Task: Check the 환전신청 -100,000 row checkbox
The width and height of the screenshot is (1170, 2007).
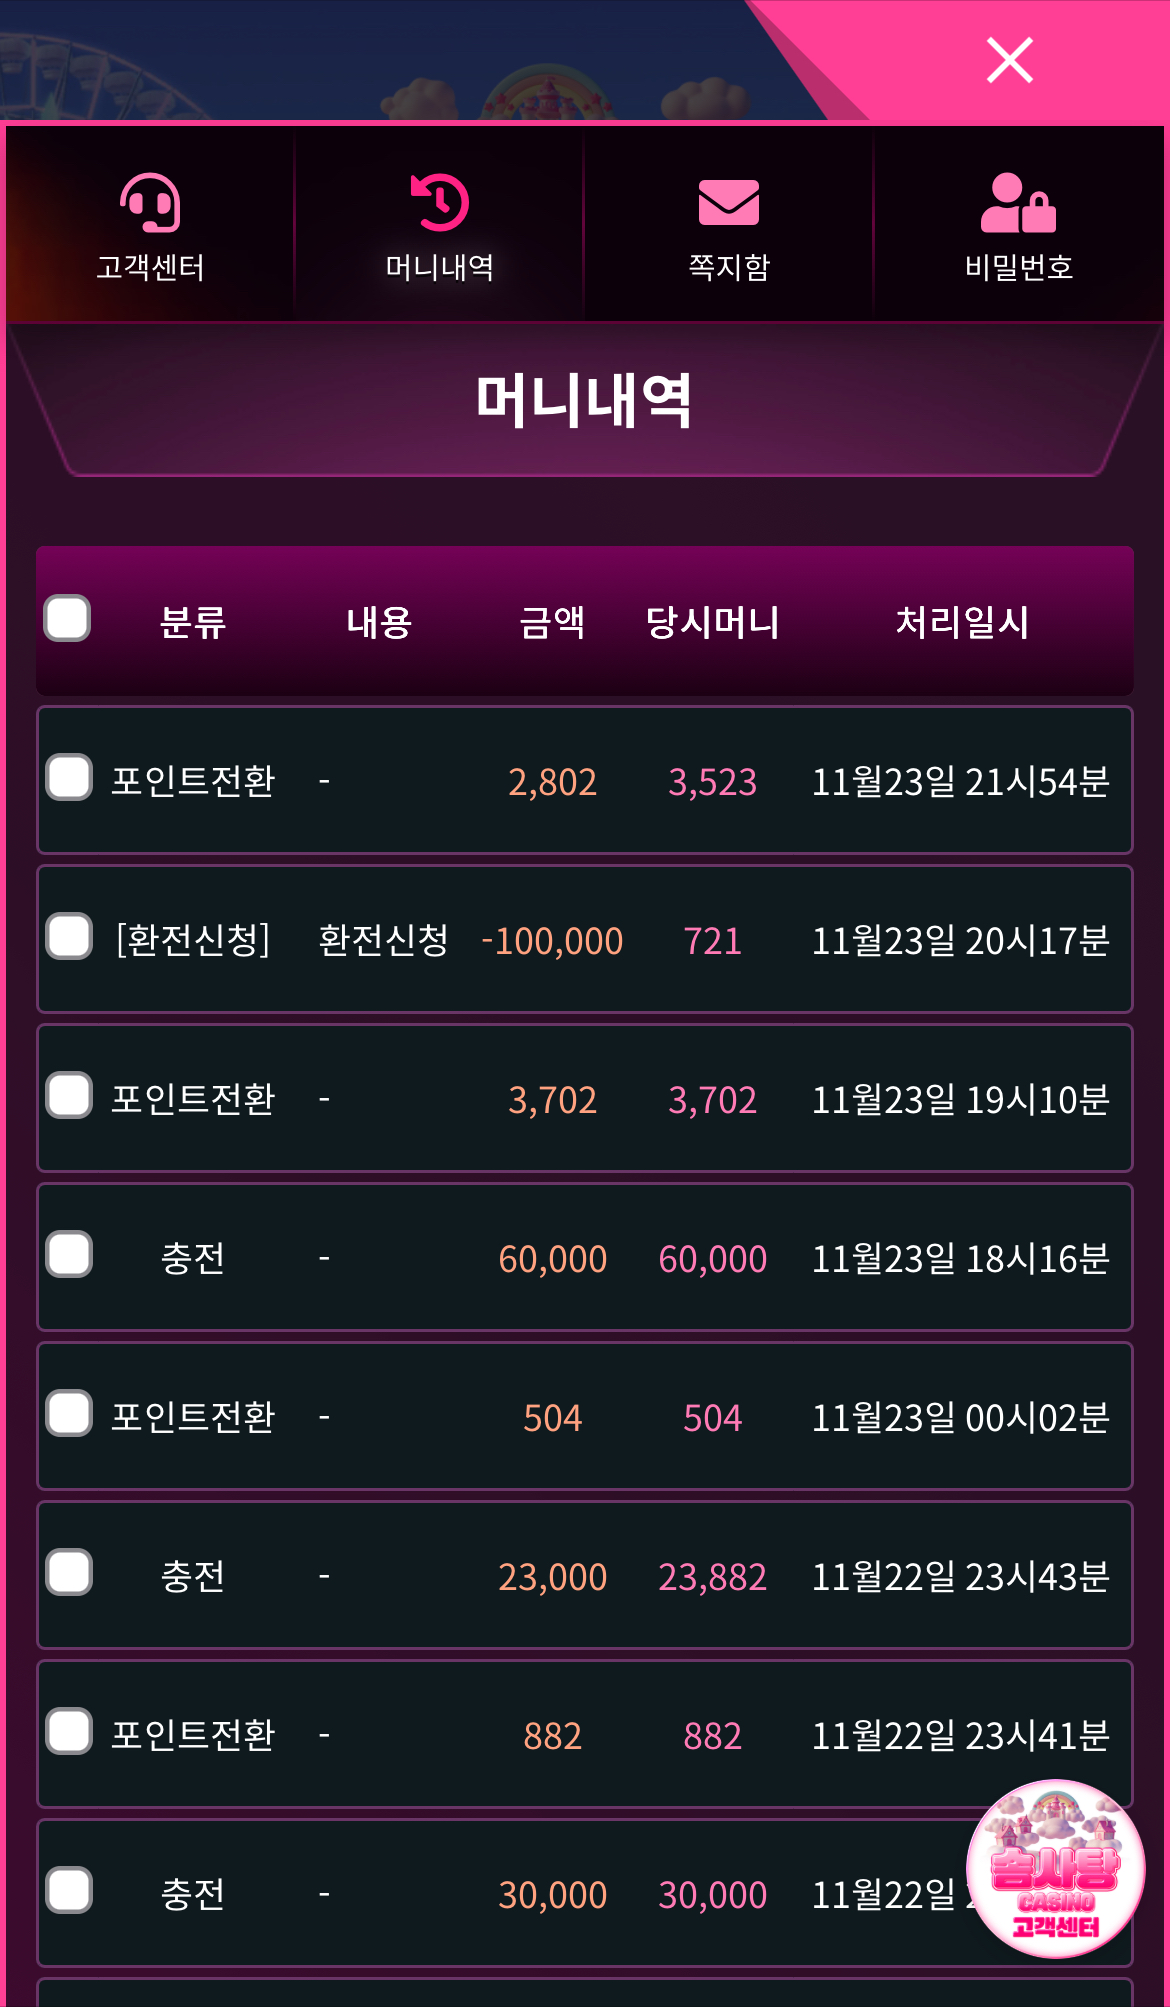Action: (69, 936)
